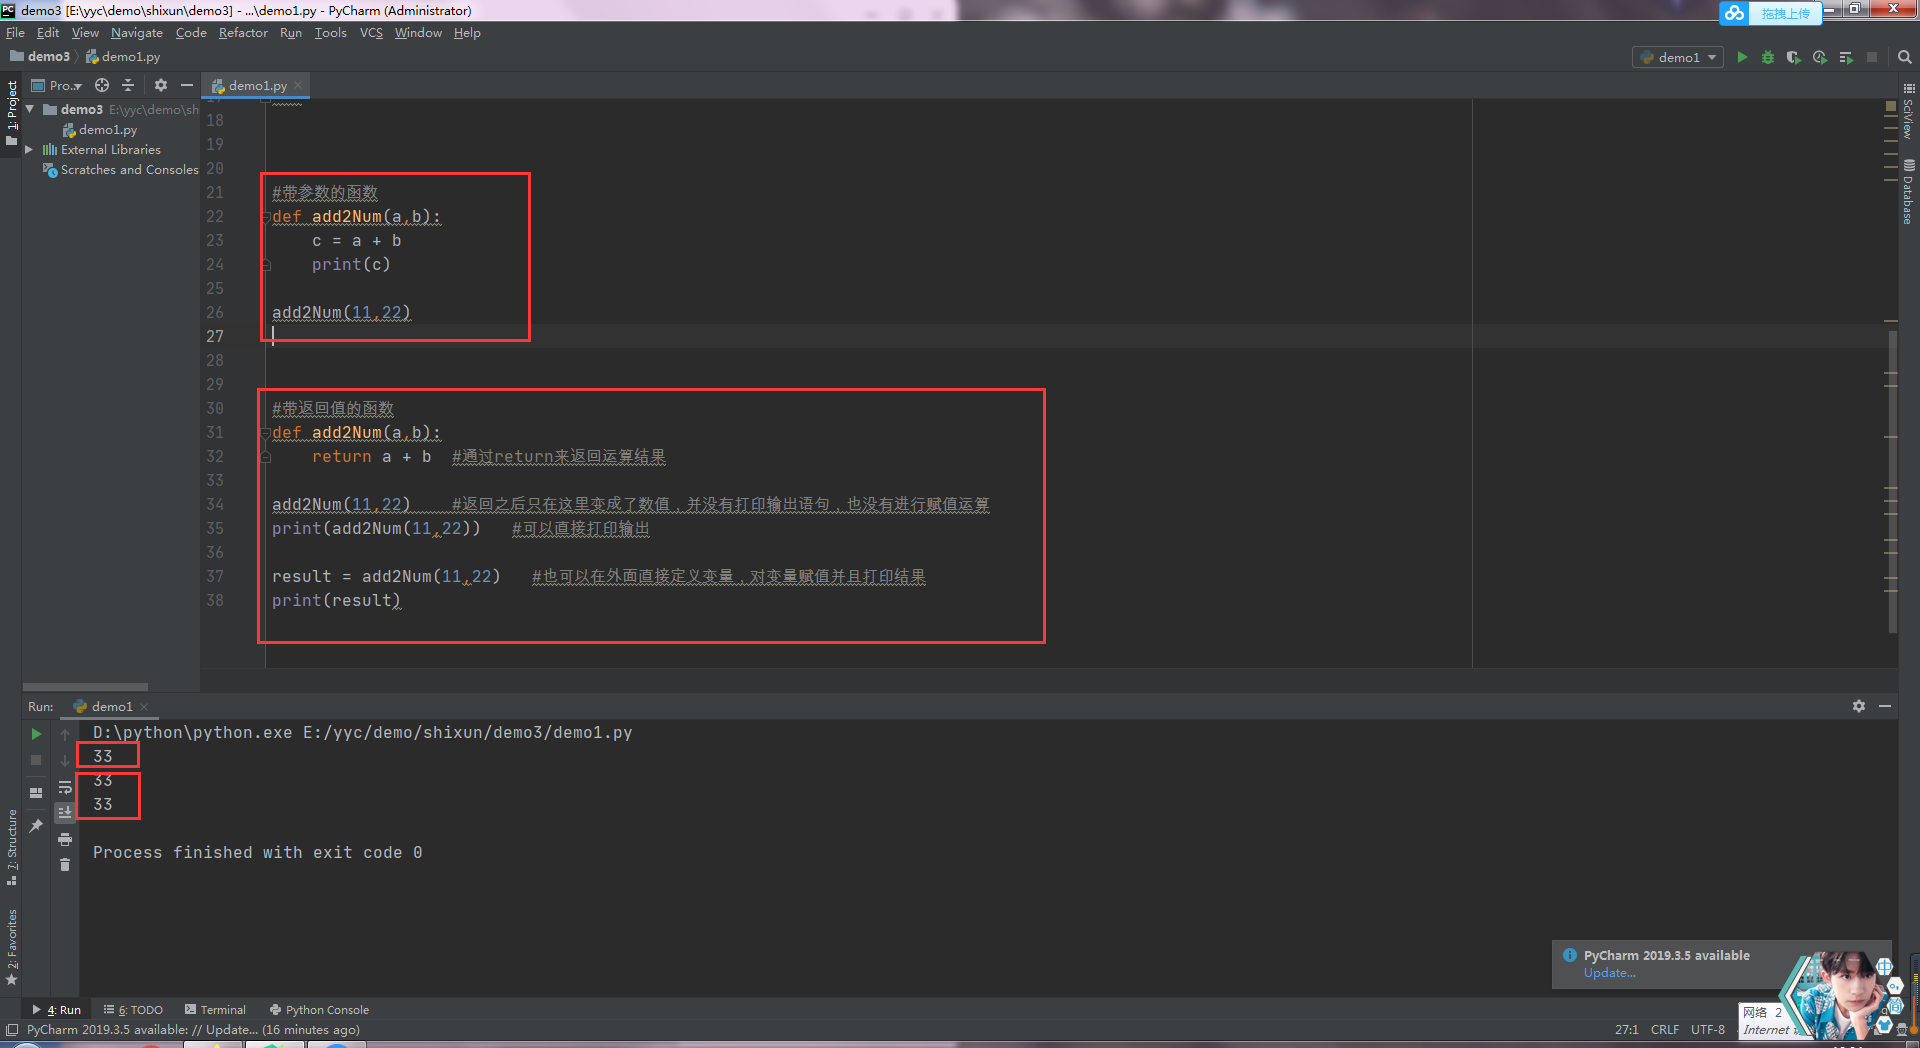The image size is (1920, 1048).
Task: Open the Python Console tab
Action: 319,1010
